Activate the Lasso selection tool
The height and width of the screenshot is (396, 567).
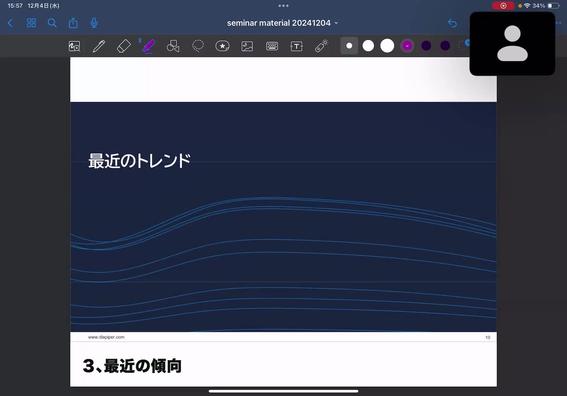[x=198, y=46]
